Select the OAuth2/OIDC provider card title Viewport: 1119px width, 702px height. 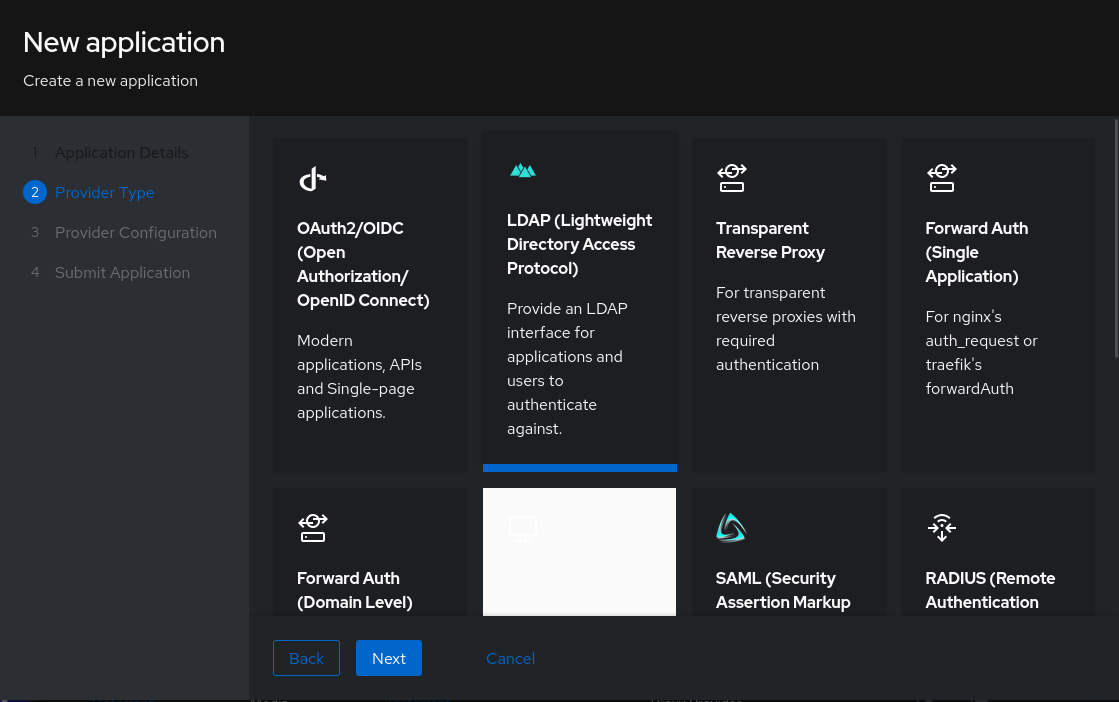coord(363,264)
